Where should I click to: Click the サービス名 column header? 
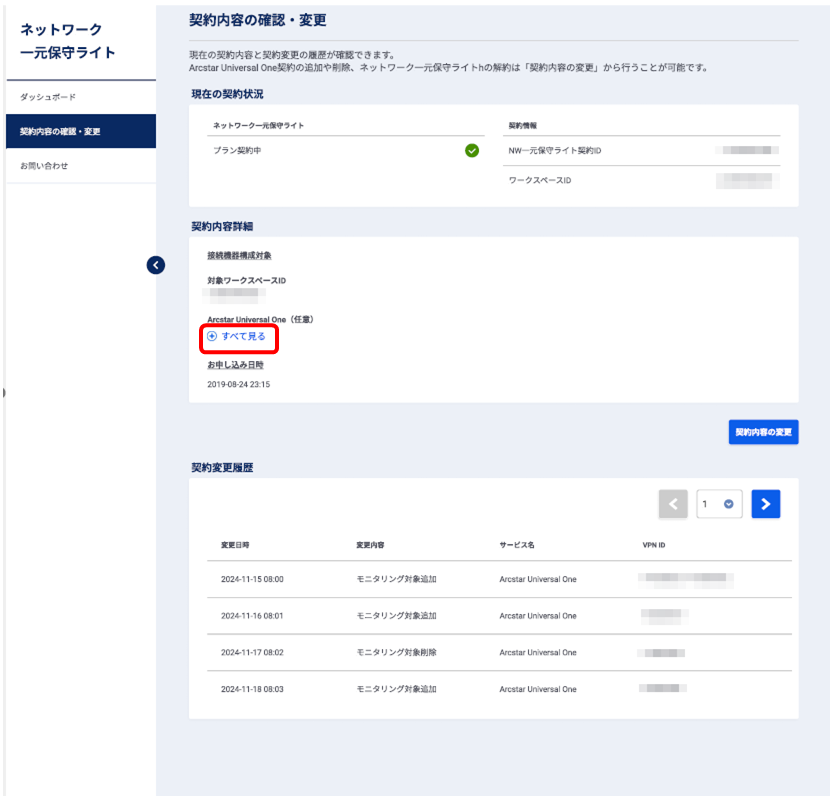tap(516, 545)
